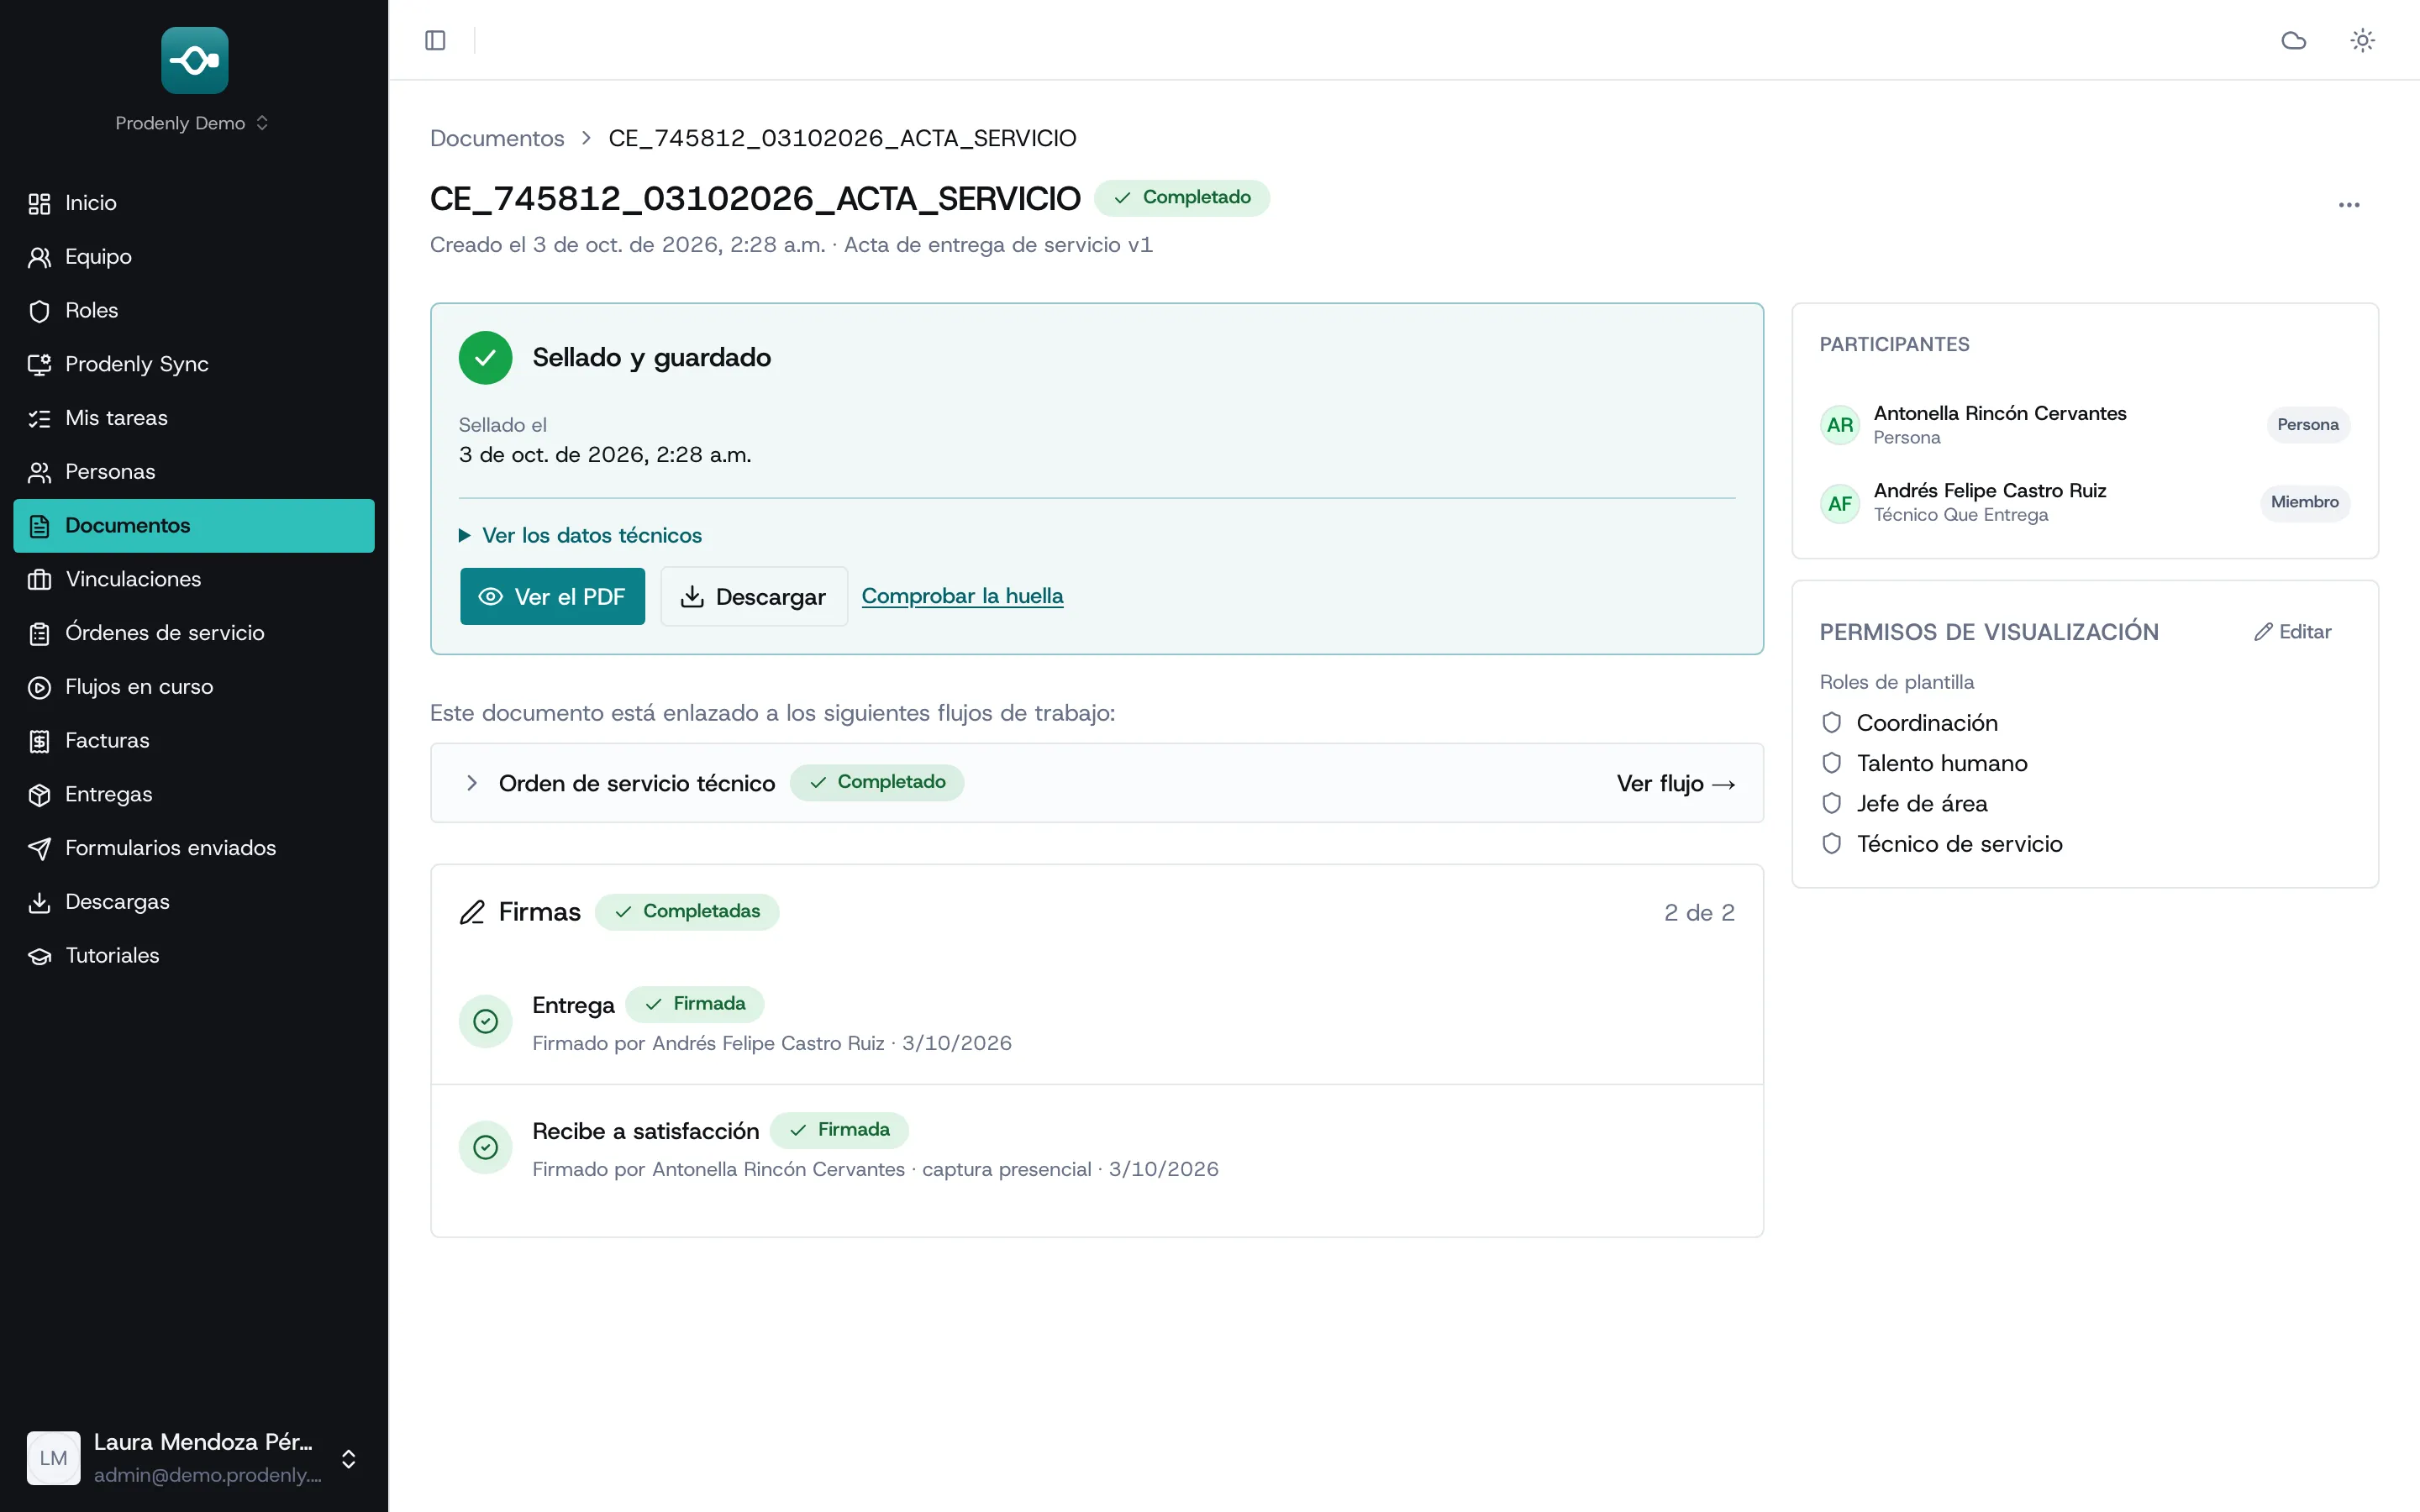
Task: Click Coordinación role entry
Action: point(1909,723)
